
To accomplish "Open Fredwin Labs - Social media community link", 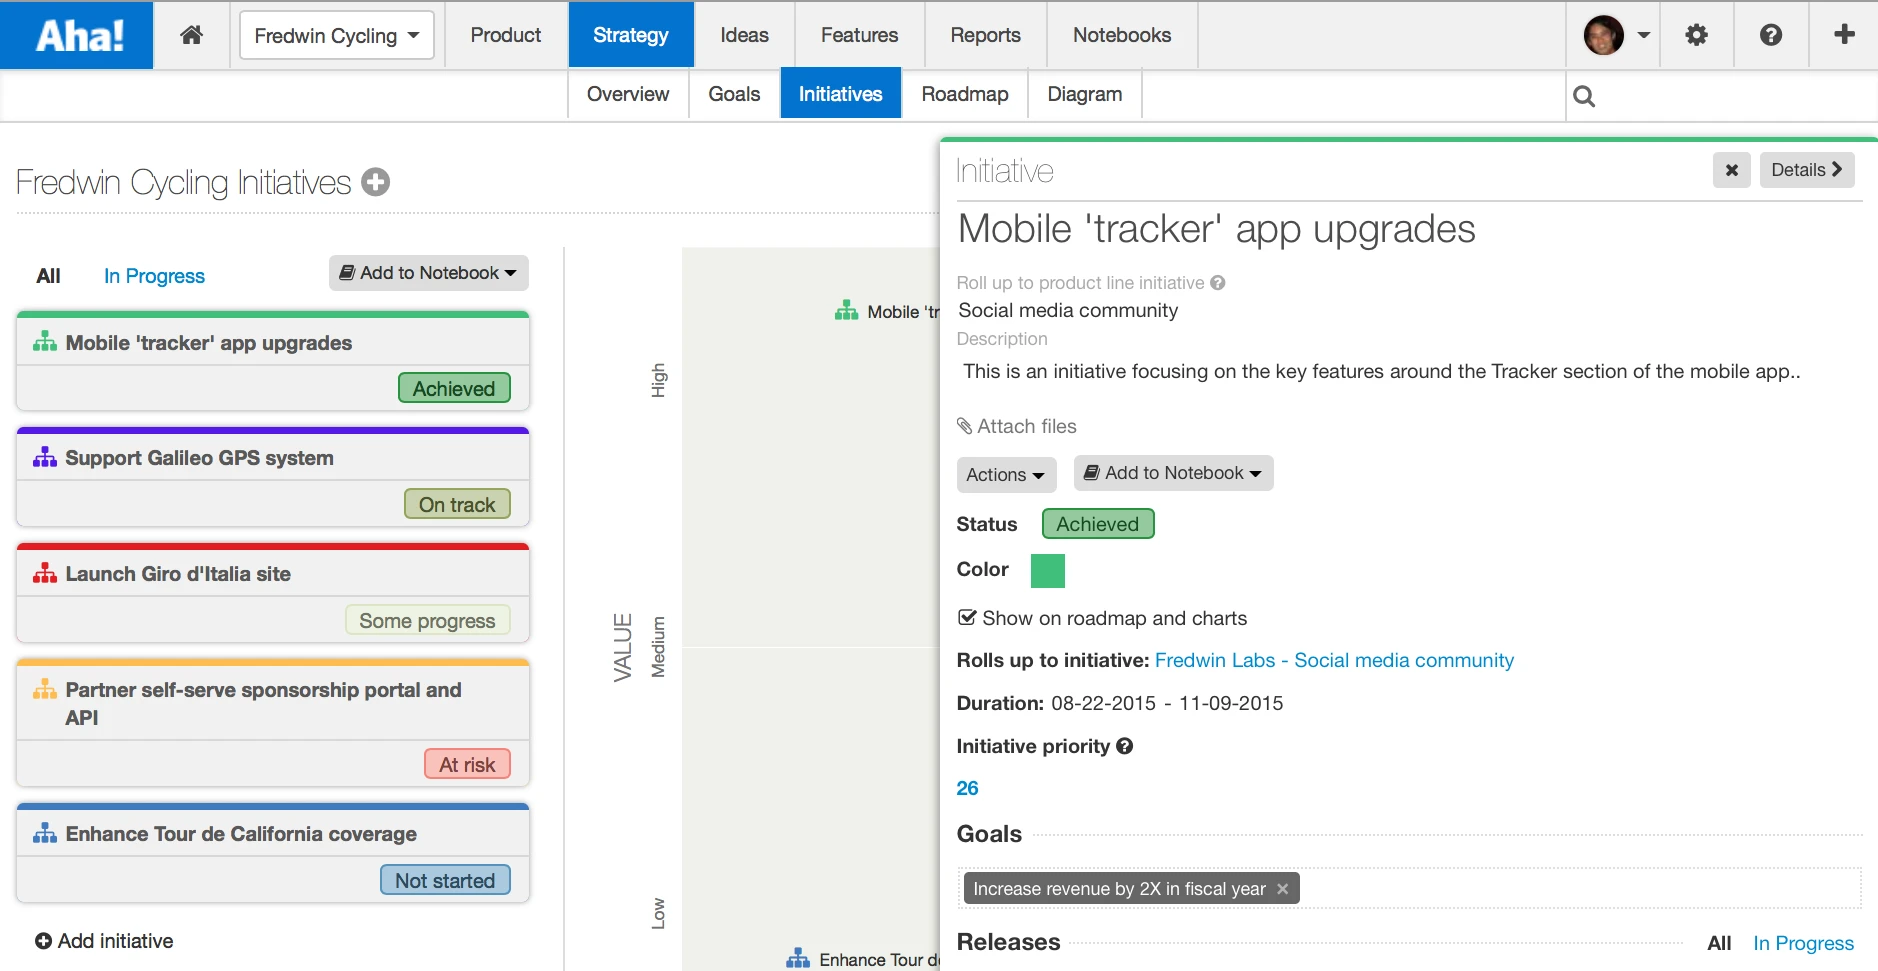I will tap(1334, 660).
